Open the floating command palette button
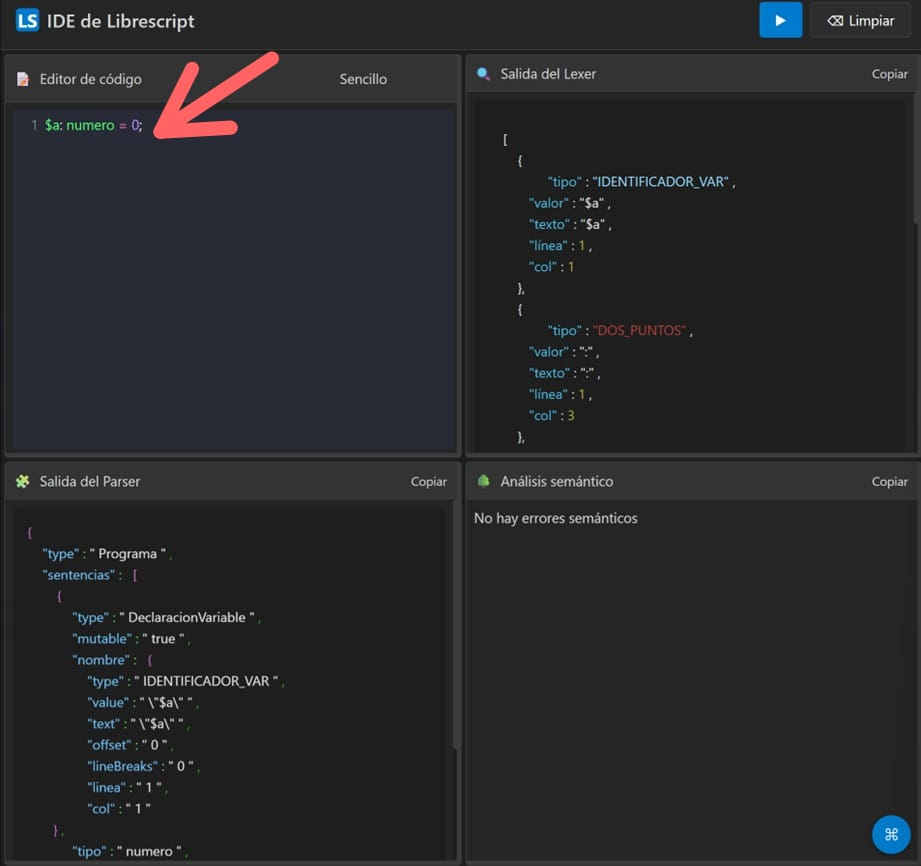This screenshot has height=866, width=921. tap(891, 834)
